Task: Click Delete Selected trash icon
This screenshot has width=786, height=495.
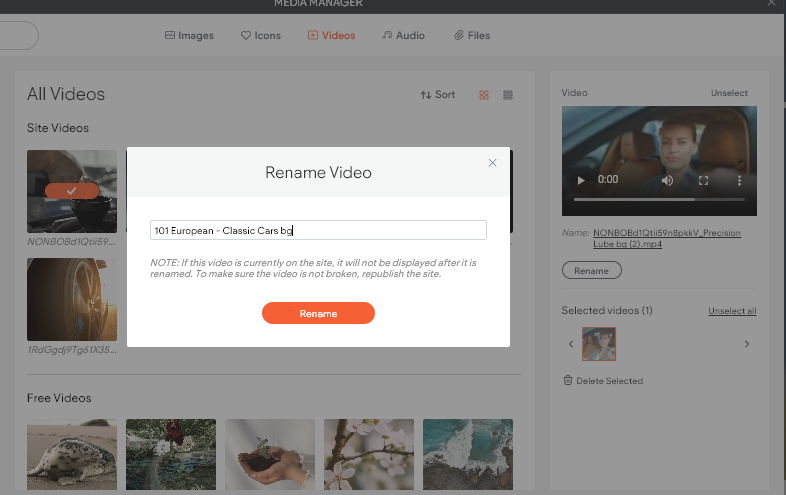Action: tap(568, 380)
